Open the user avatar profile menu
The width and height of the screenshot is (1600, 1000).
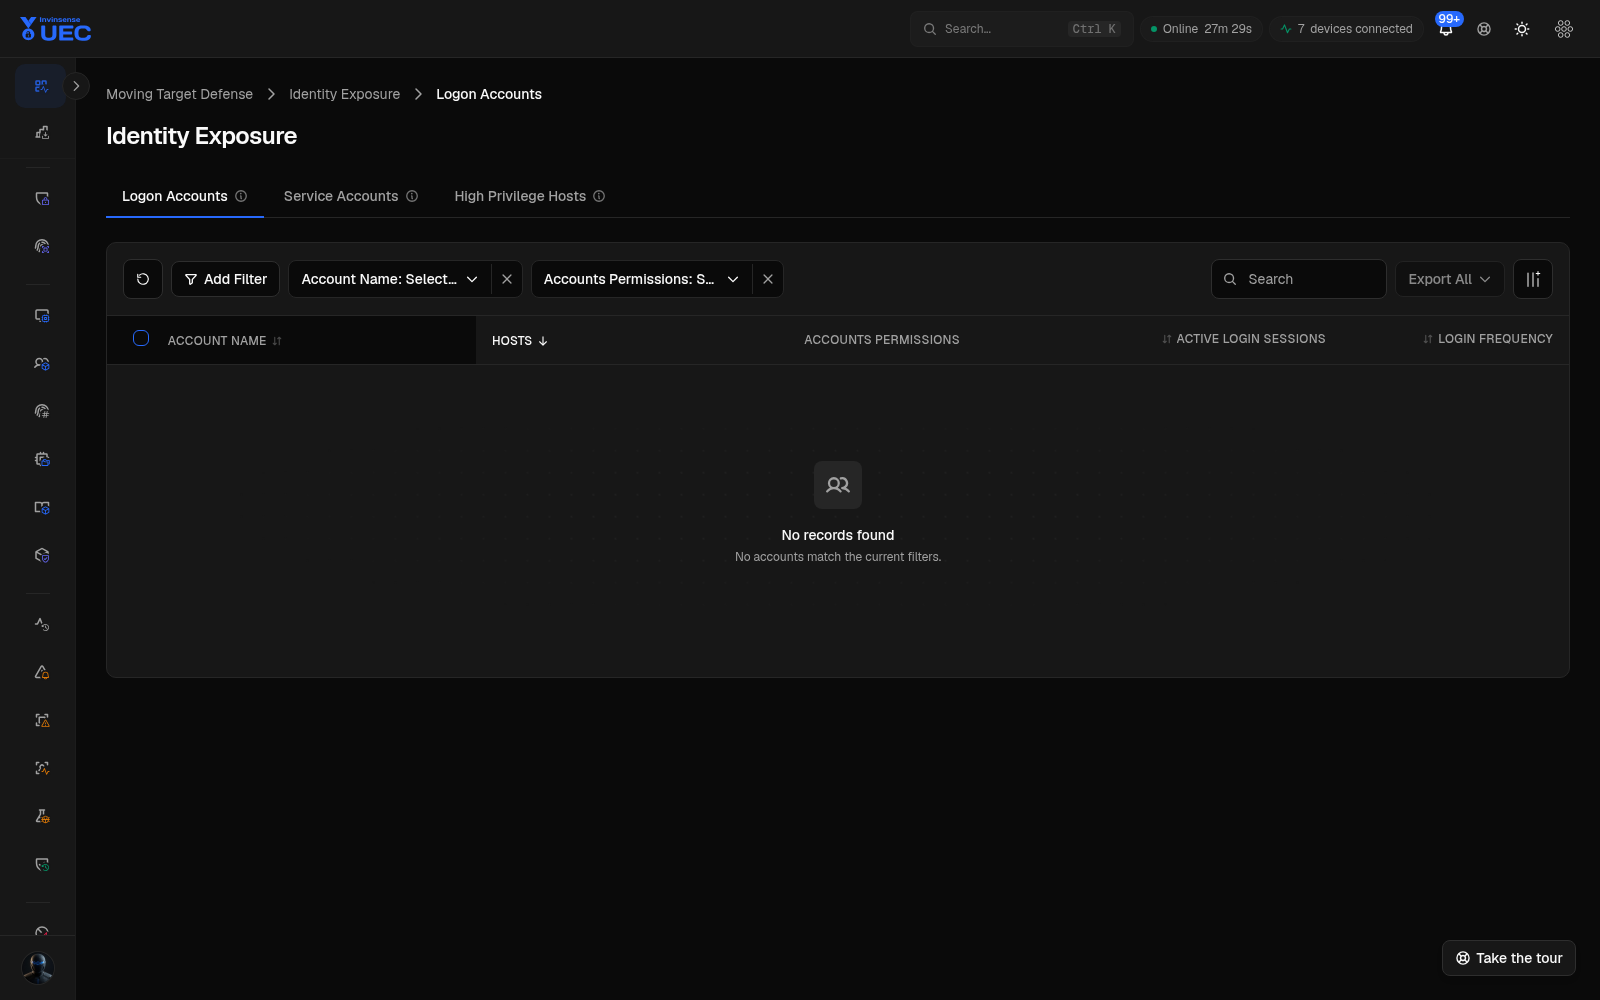pyautogui.click(x=38, y=968)
